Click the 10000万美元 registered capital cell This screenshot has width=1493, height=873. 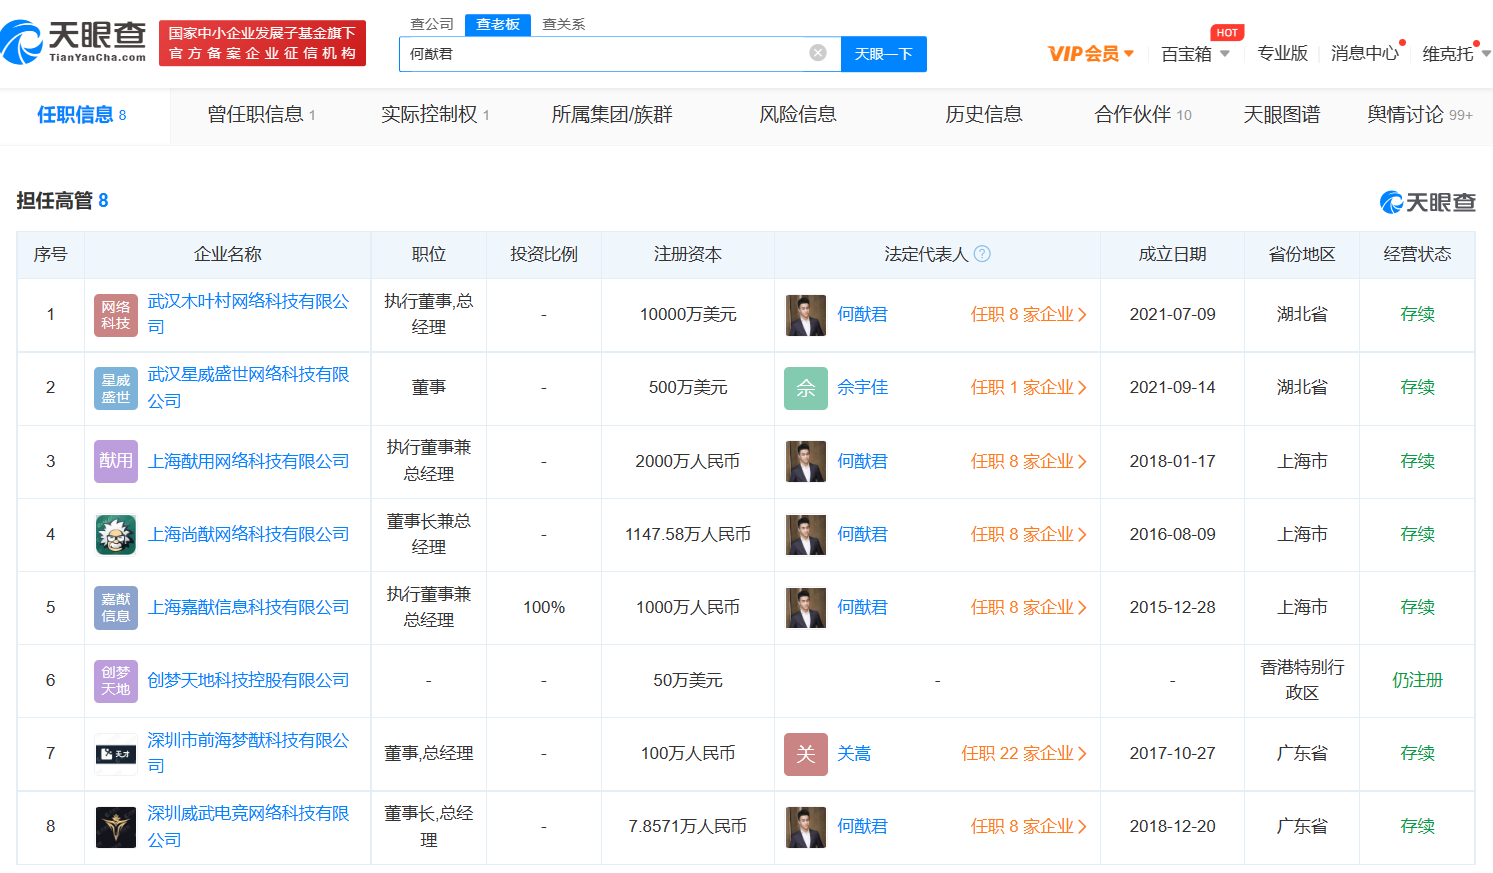[688, 314]
